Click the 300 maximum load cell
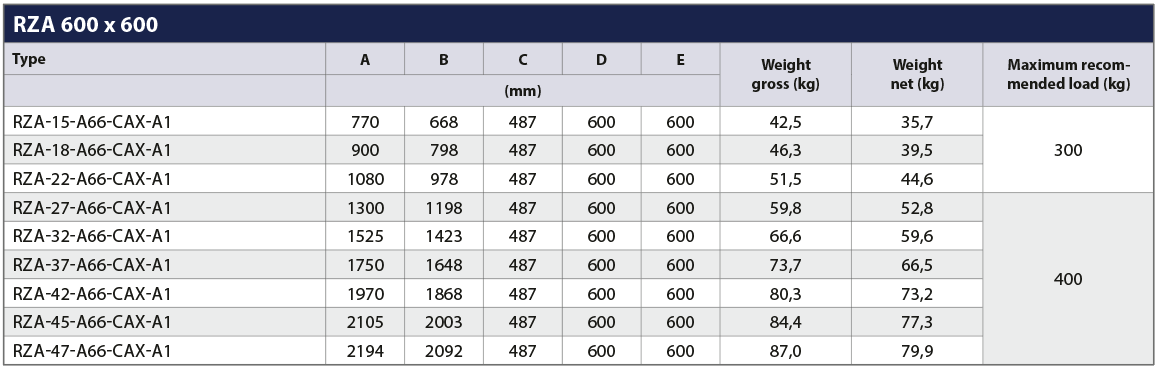This screenshot has width=1160, height=370. point(1069,150)
